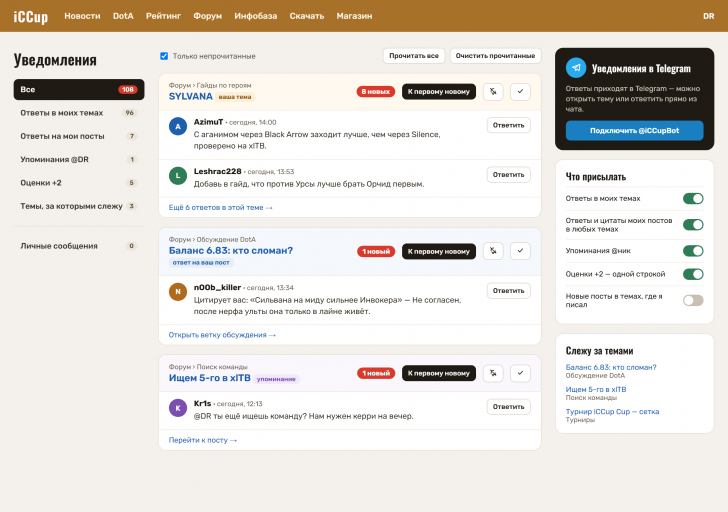Viewport: 728px width, 512px height.
Task: Mute the SYLVANA topic notifications icon
Action: point(493,91)
